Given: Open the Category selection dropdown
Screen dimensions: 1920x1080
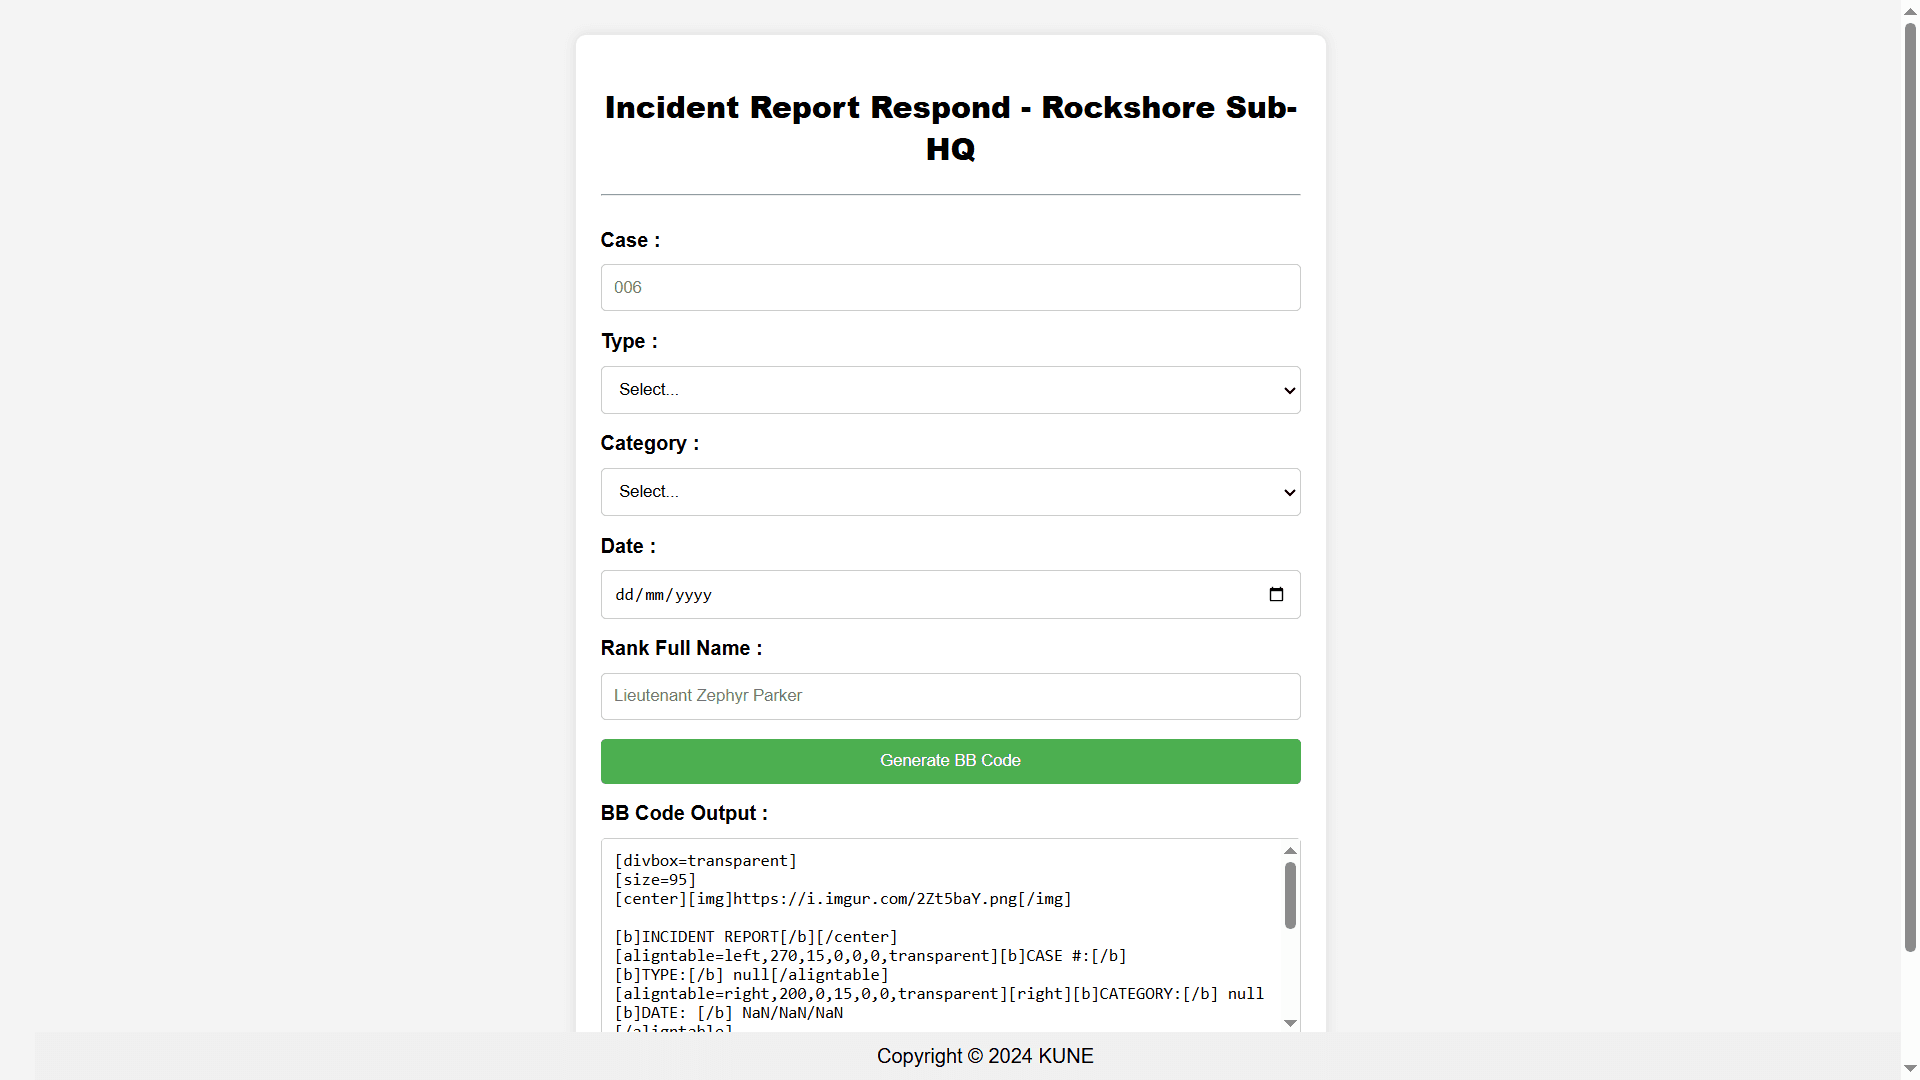Looking at the screenshot, I should tap(950, 491).
